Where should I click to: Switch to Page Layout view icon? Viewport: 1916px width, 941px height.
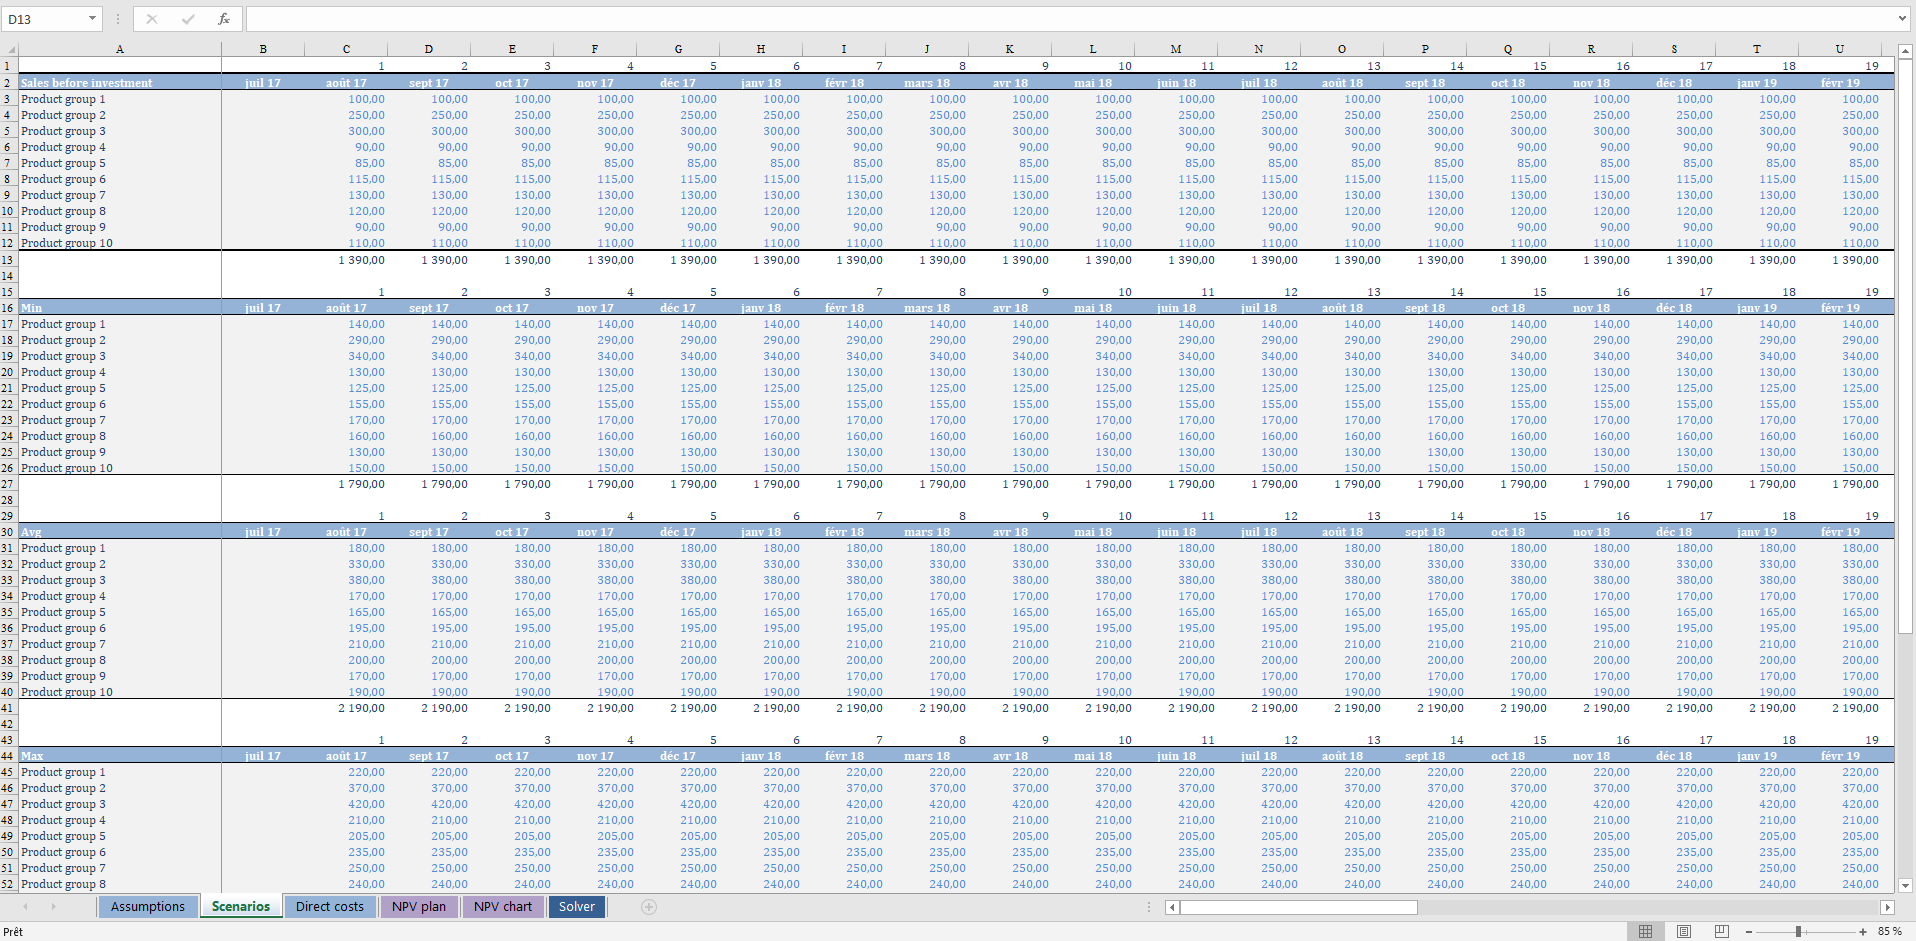[1683, 931]
